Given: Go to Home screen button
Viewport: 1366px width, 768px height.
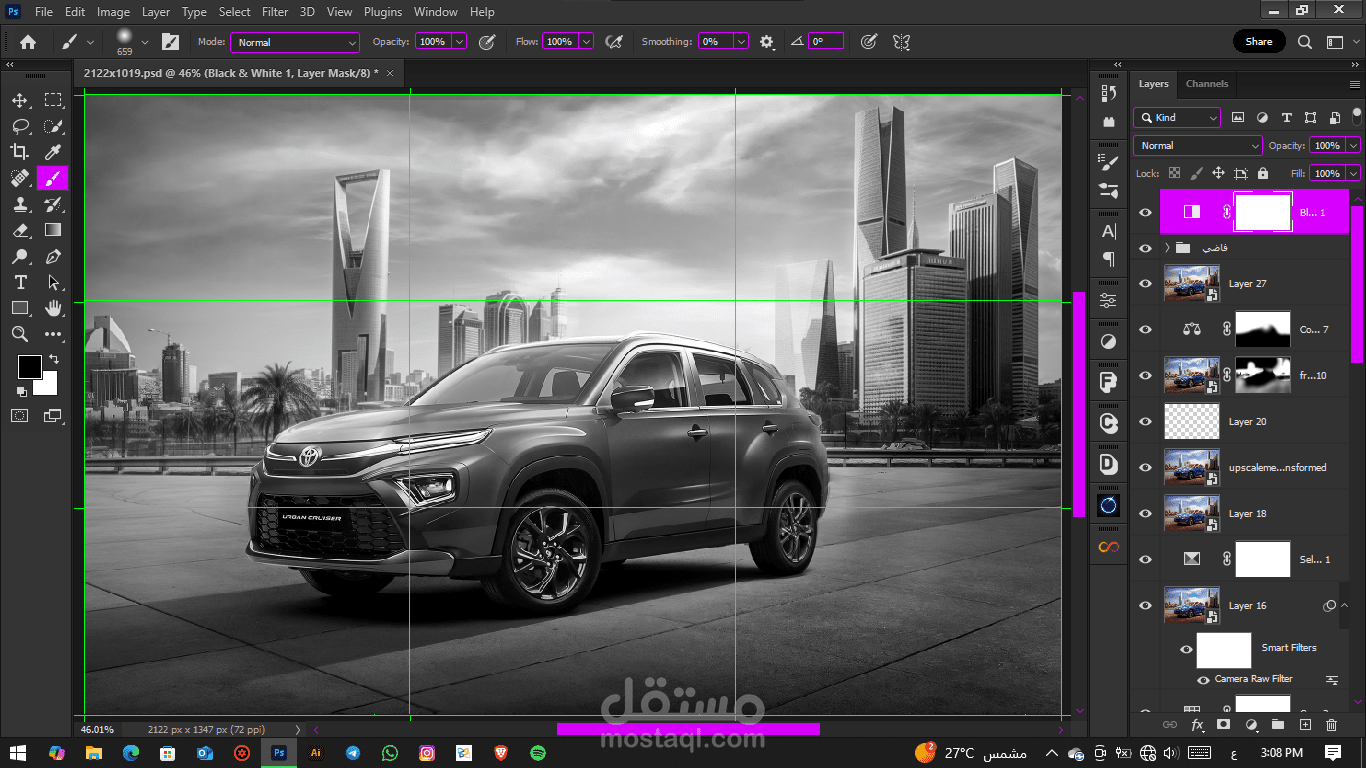Looking at the screenshot, I should [x=28, y=42].
